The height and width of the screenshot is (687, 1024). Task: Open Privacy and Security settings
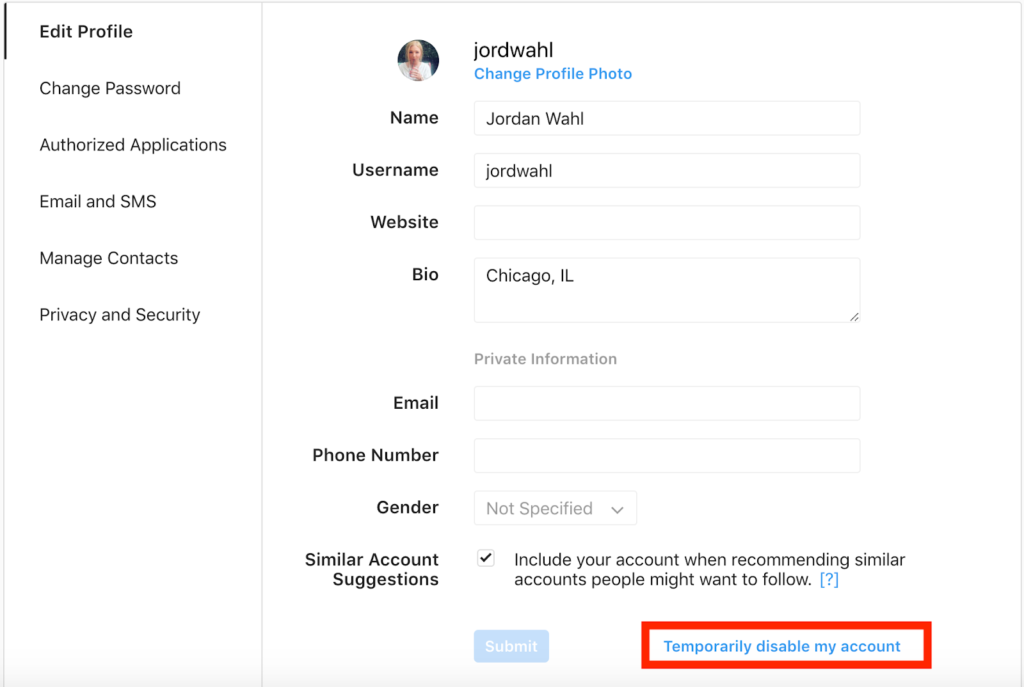click(x=120, y=315)
